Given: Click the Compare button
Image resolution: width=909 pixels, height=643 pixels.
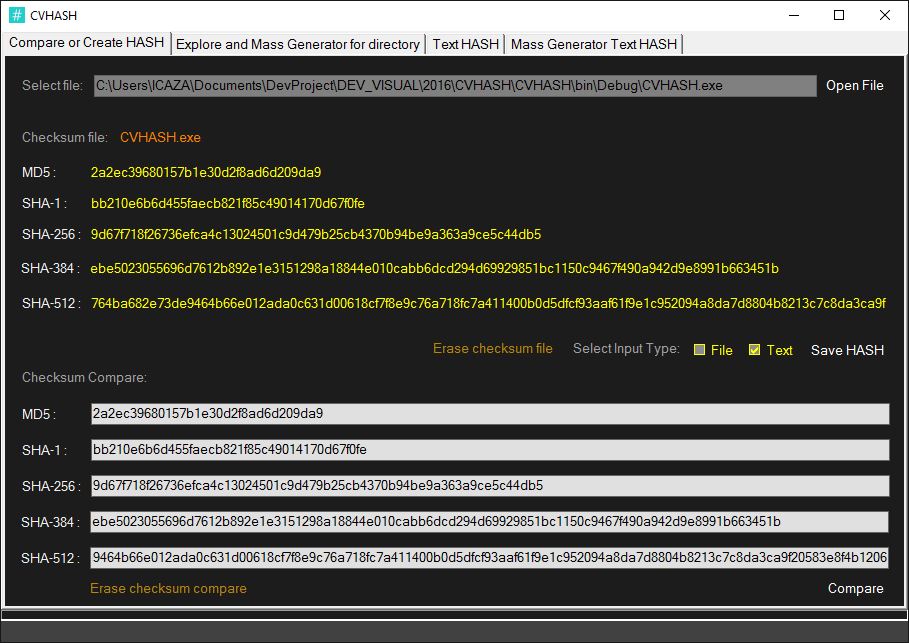Looking at the screenshot, I should (x=855, y=588).
